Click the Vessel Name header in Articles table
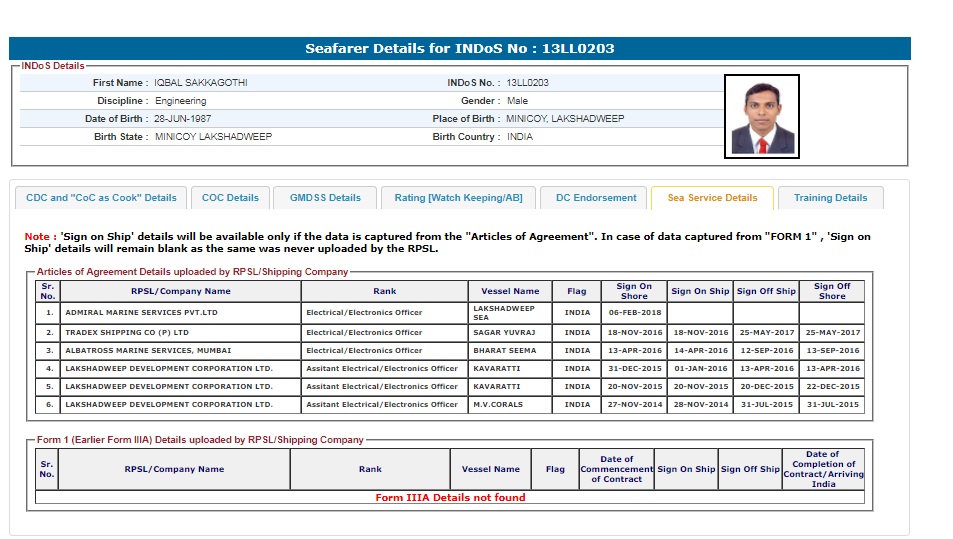Viewport: 953px width, 539px height. coord(510,291)
